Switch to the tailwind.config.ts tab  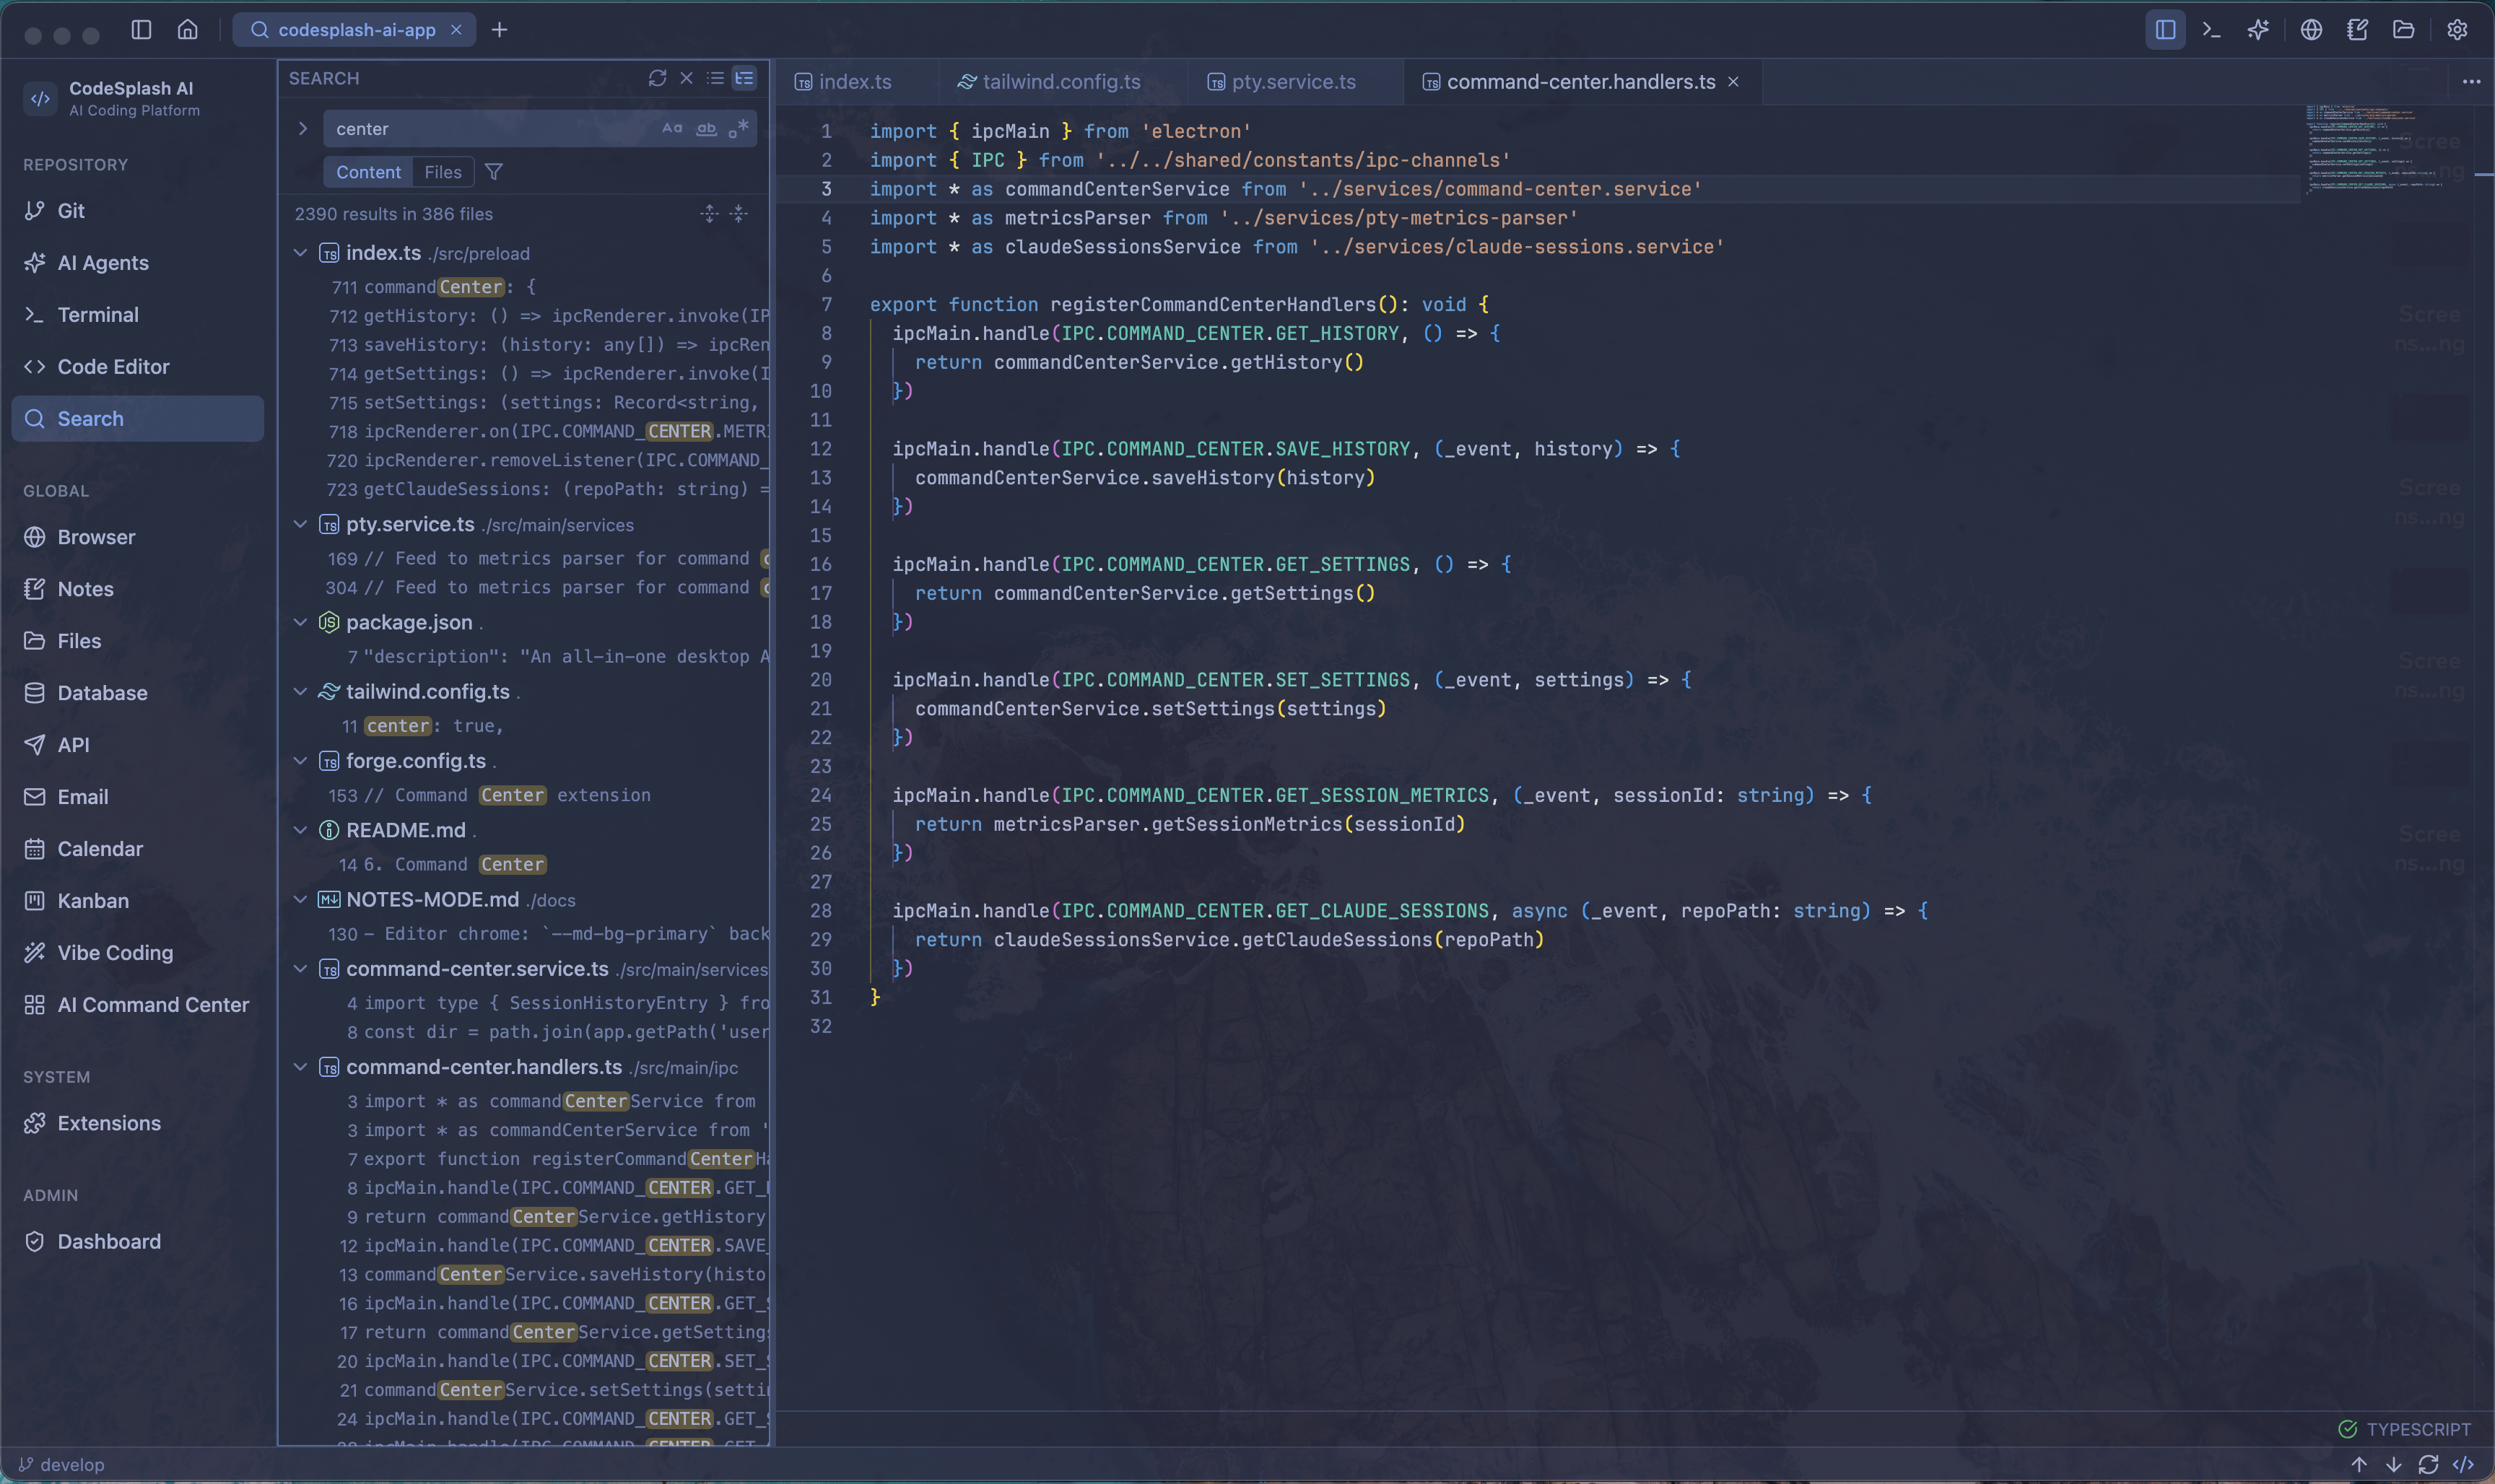tap(1059, 81)
